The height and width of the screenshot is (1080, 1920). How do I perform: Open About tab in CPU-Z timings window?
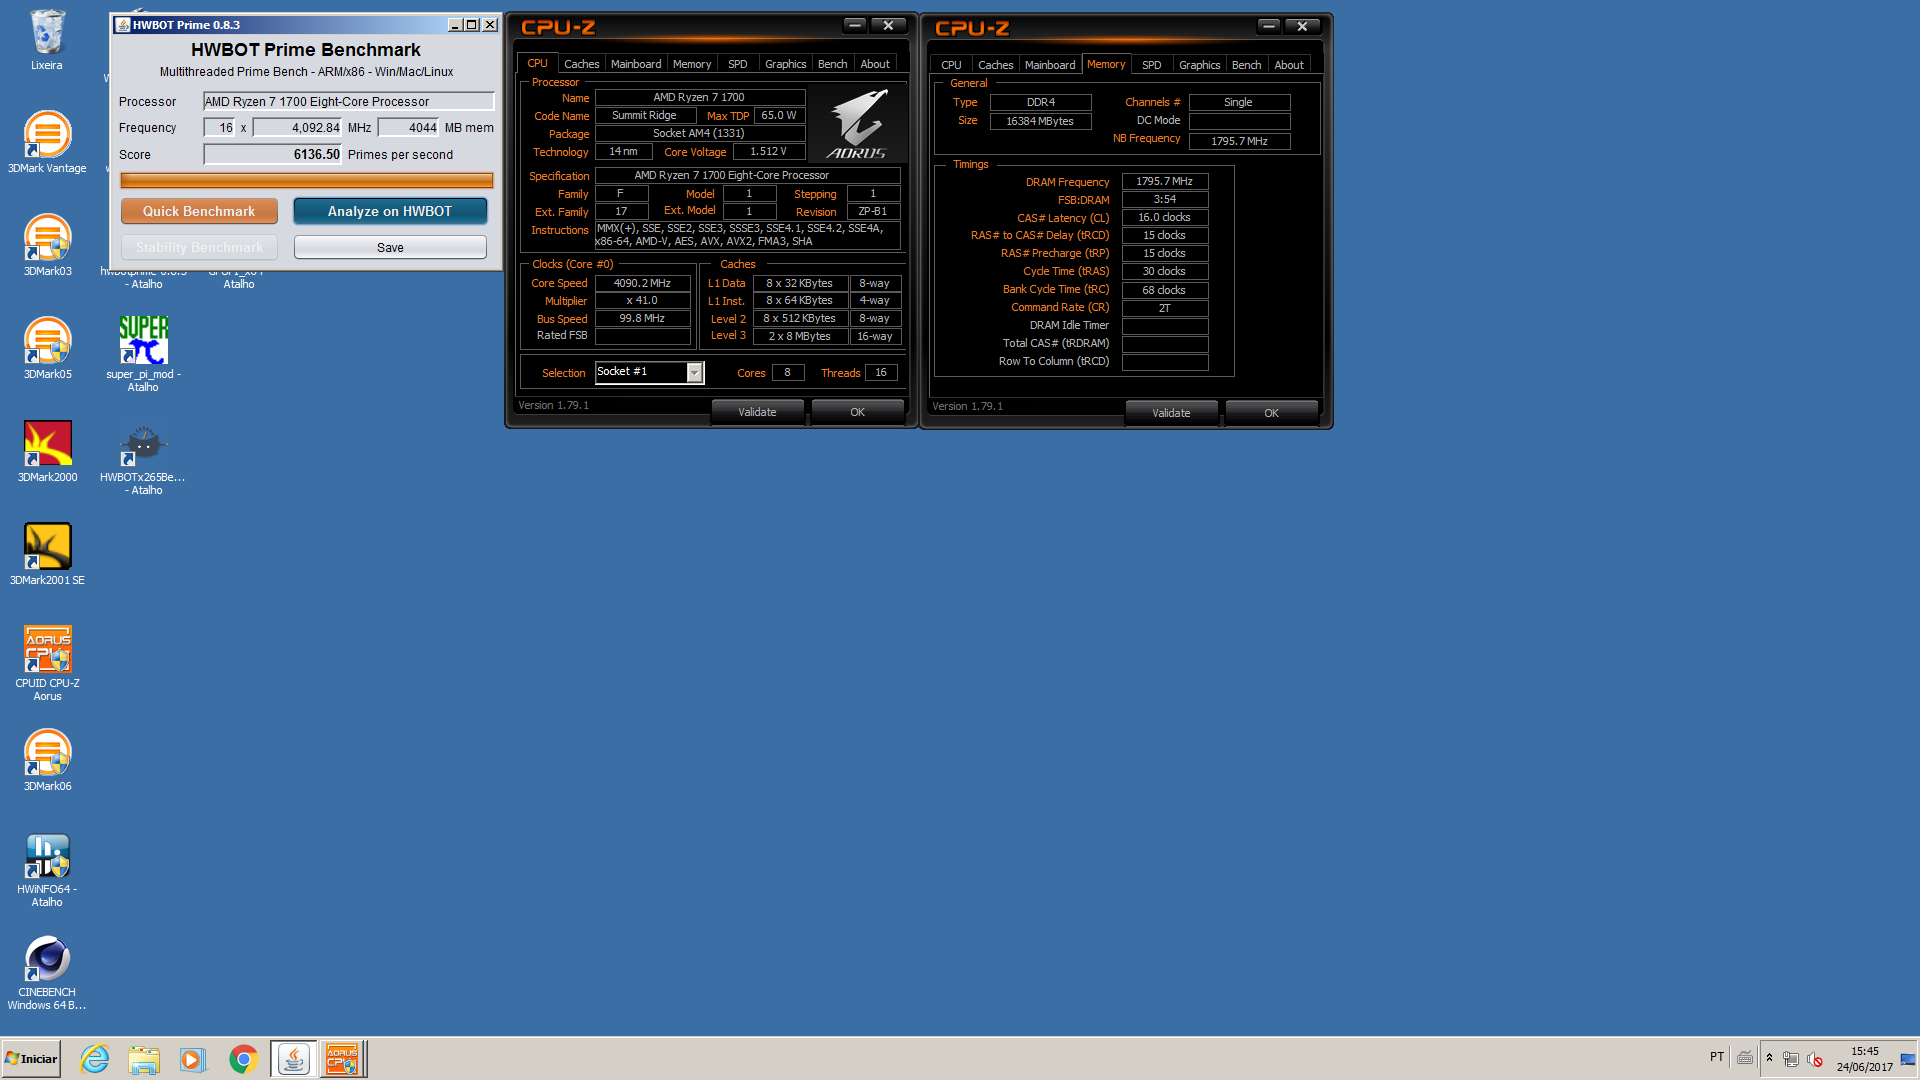(1289, 65)
